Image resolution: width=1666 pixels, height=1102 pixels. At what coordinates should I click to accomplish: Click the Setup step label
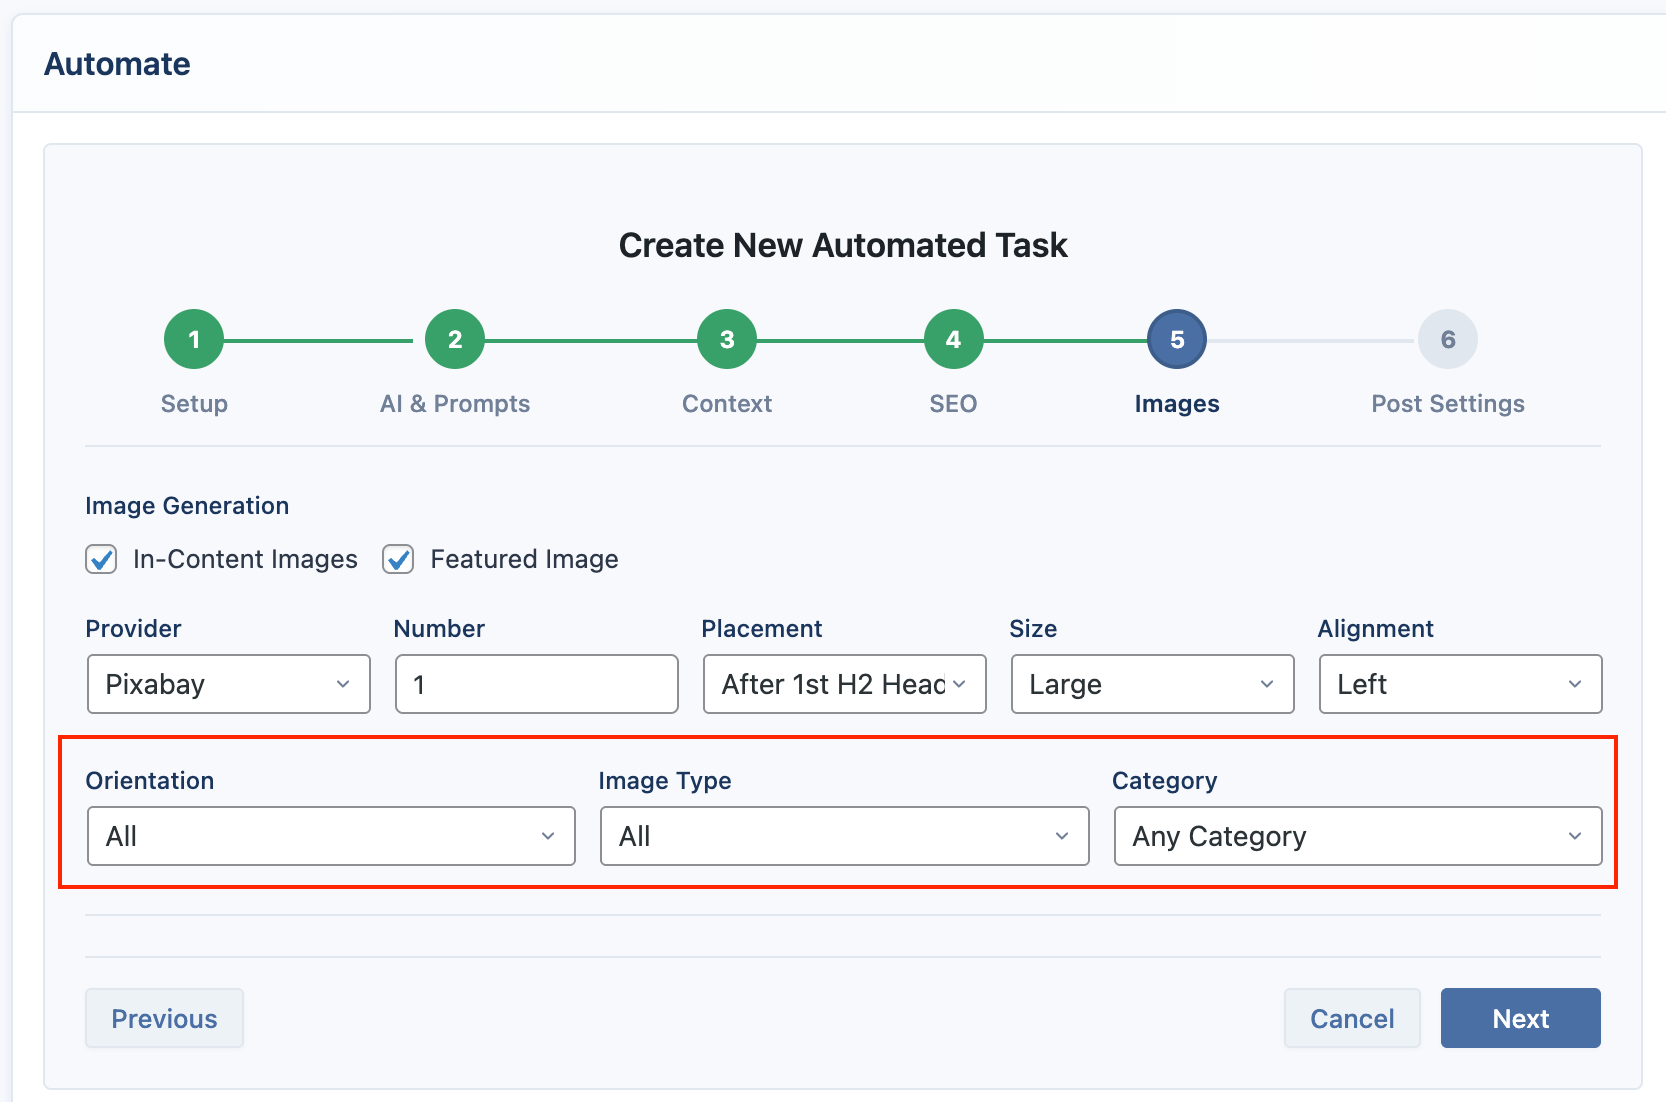[x=194, y=404]
